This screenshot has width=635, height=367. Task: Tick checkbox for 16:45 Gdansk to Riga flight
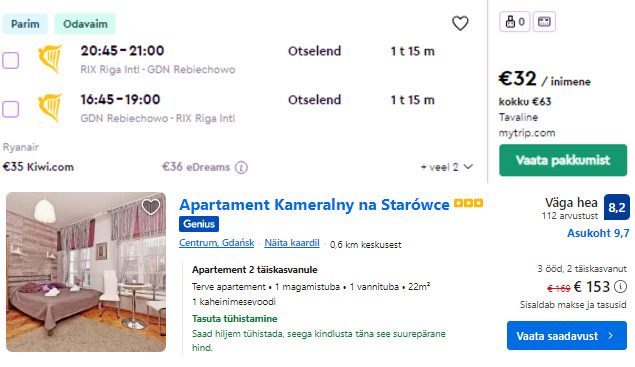11,109
